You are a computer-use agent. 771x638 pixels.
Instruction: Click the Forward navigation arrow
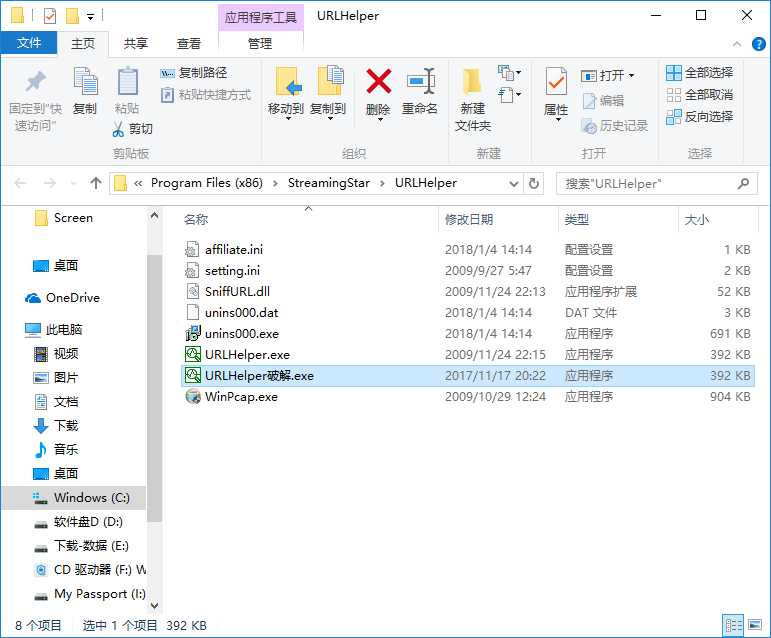50,183
